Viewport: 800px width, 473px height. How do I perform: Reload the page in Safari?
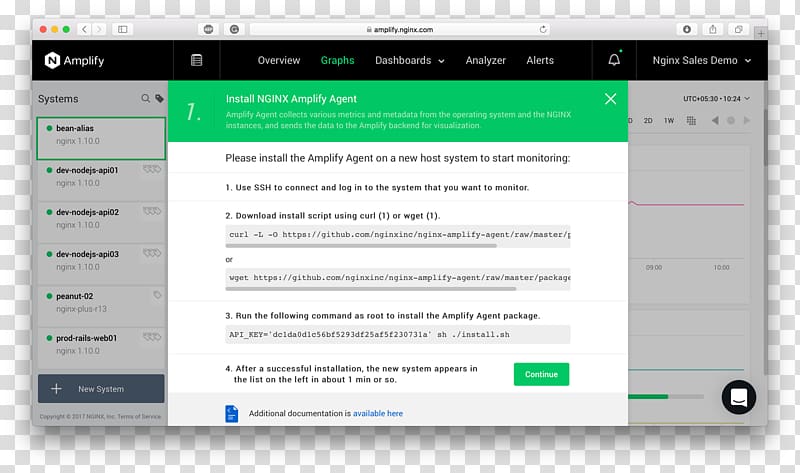[x=543, y=30]
